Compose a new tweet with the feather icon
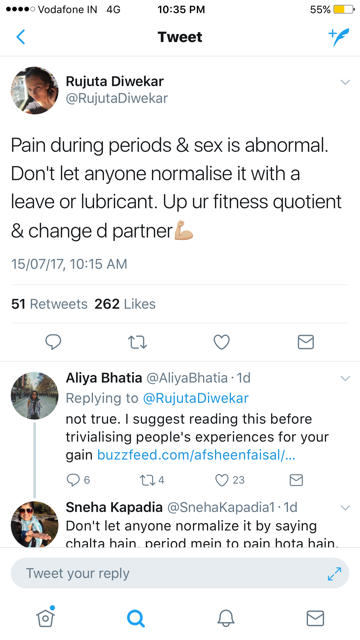The image size is (360, 640). pos(339,37)
